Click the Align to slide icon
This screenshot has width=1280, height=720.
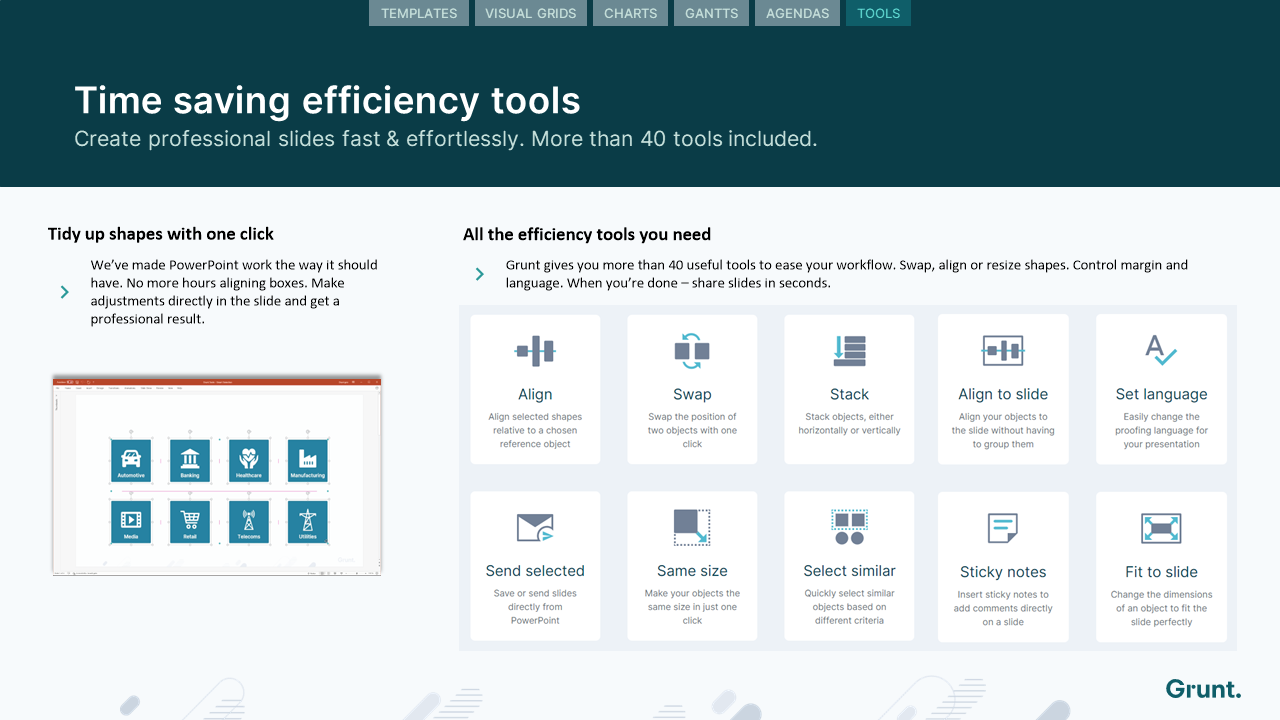[1003, 350]
